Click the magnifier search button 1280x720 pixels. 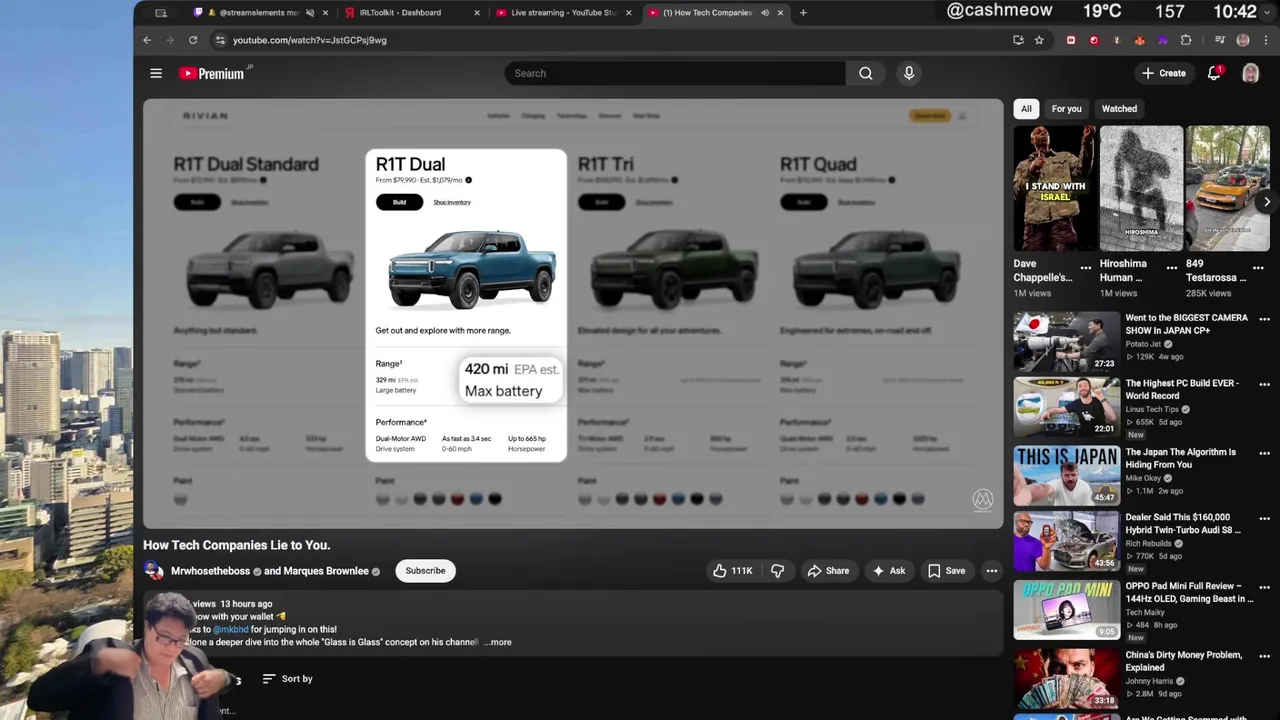[866, 73]
